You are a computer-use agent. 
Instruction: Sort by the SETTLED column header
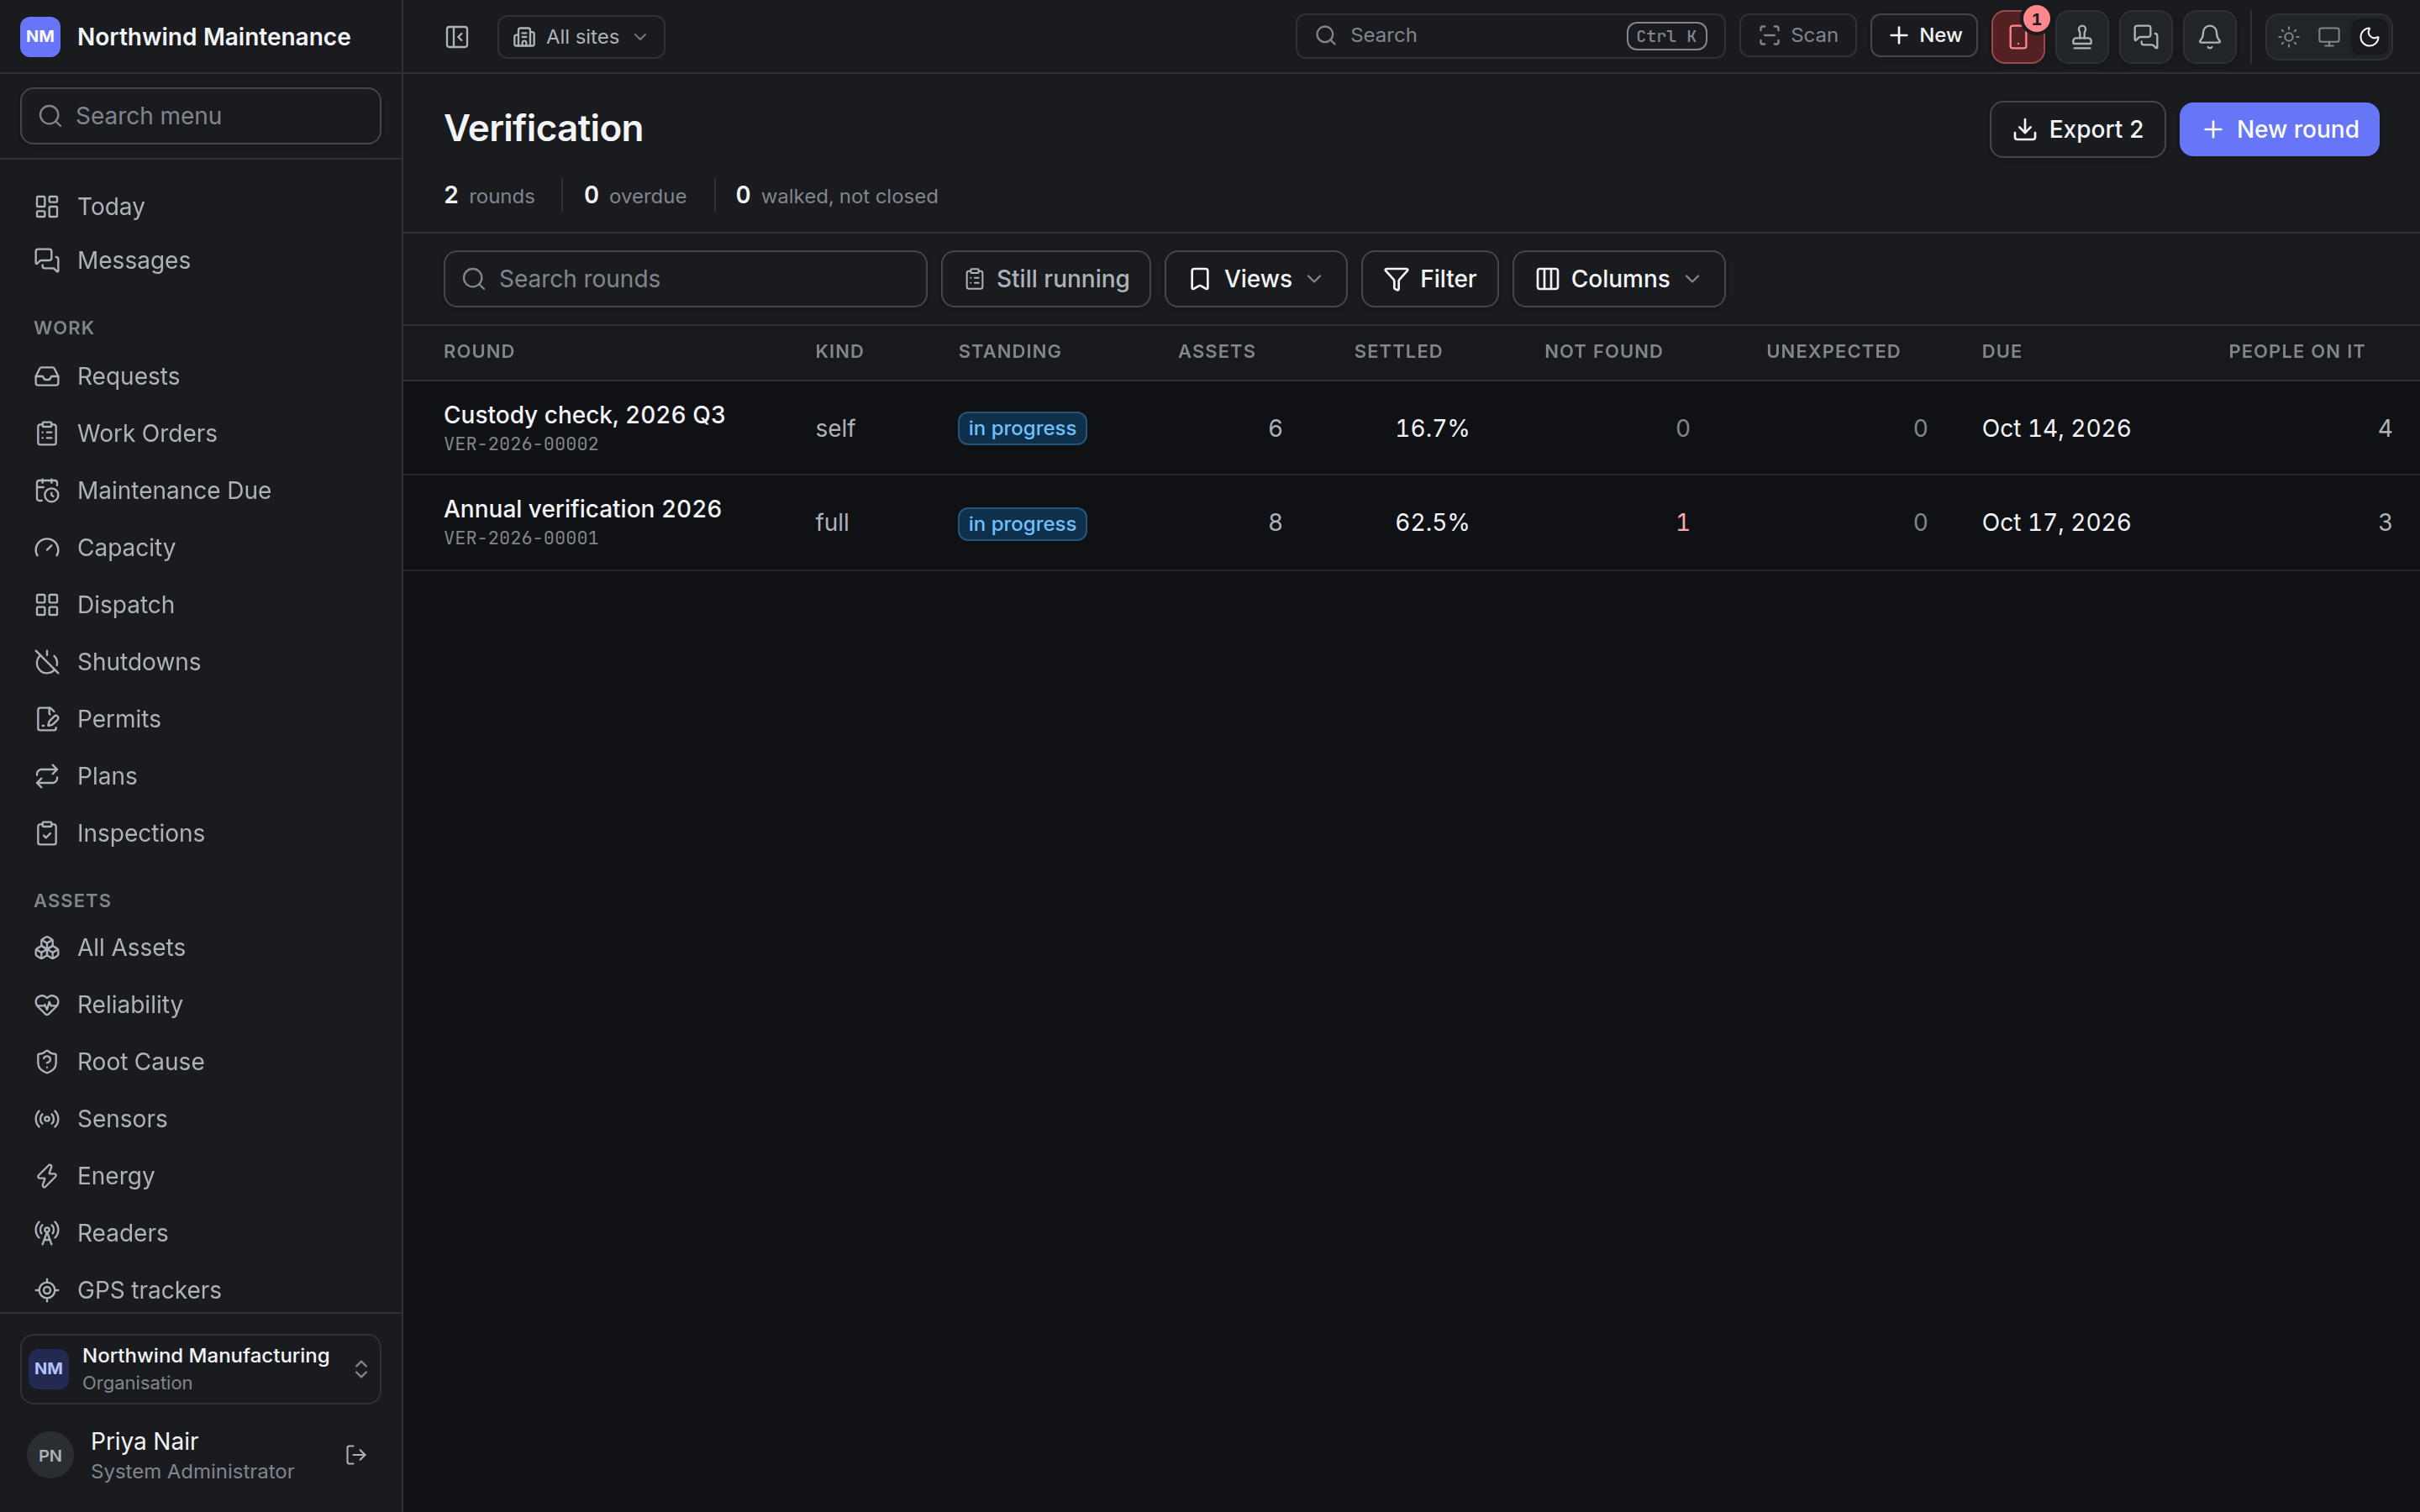(x=1398, y=352)
